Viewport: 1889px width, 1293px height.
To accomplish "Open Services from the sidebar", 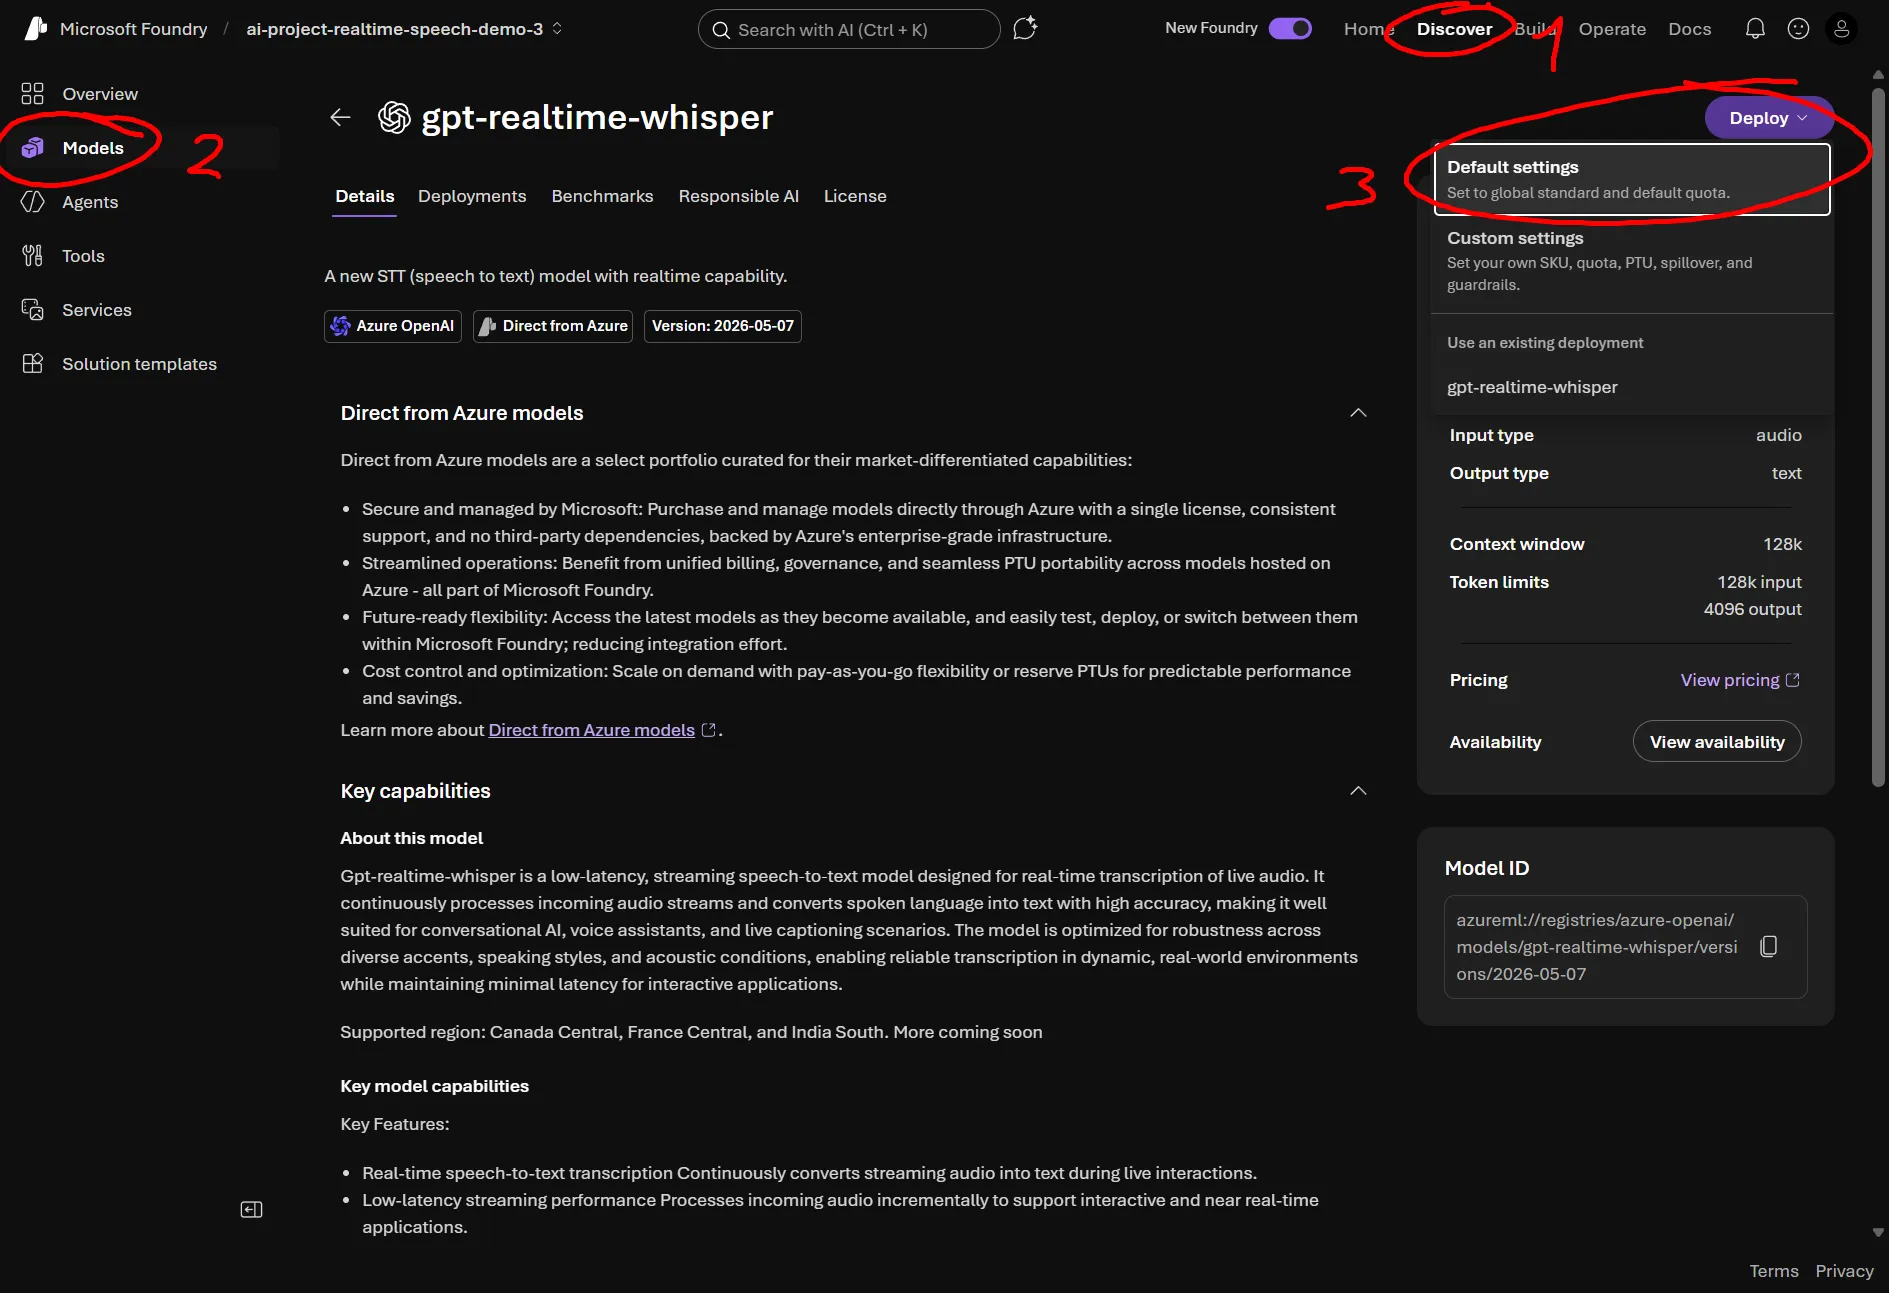I will (96, 310).
